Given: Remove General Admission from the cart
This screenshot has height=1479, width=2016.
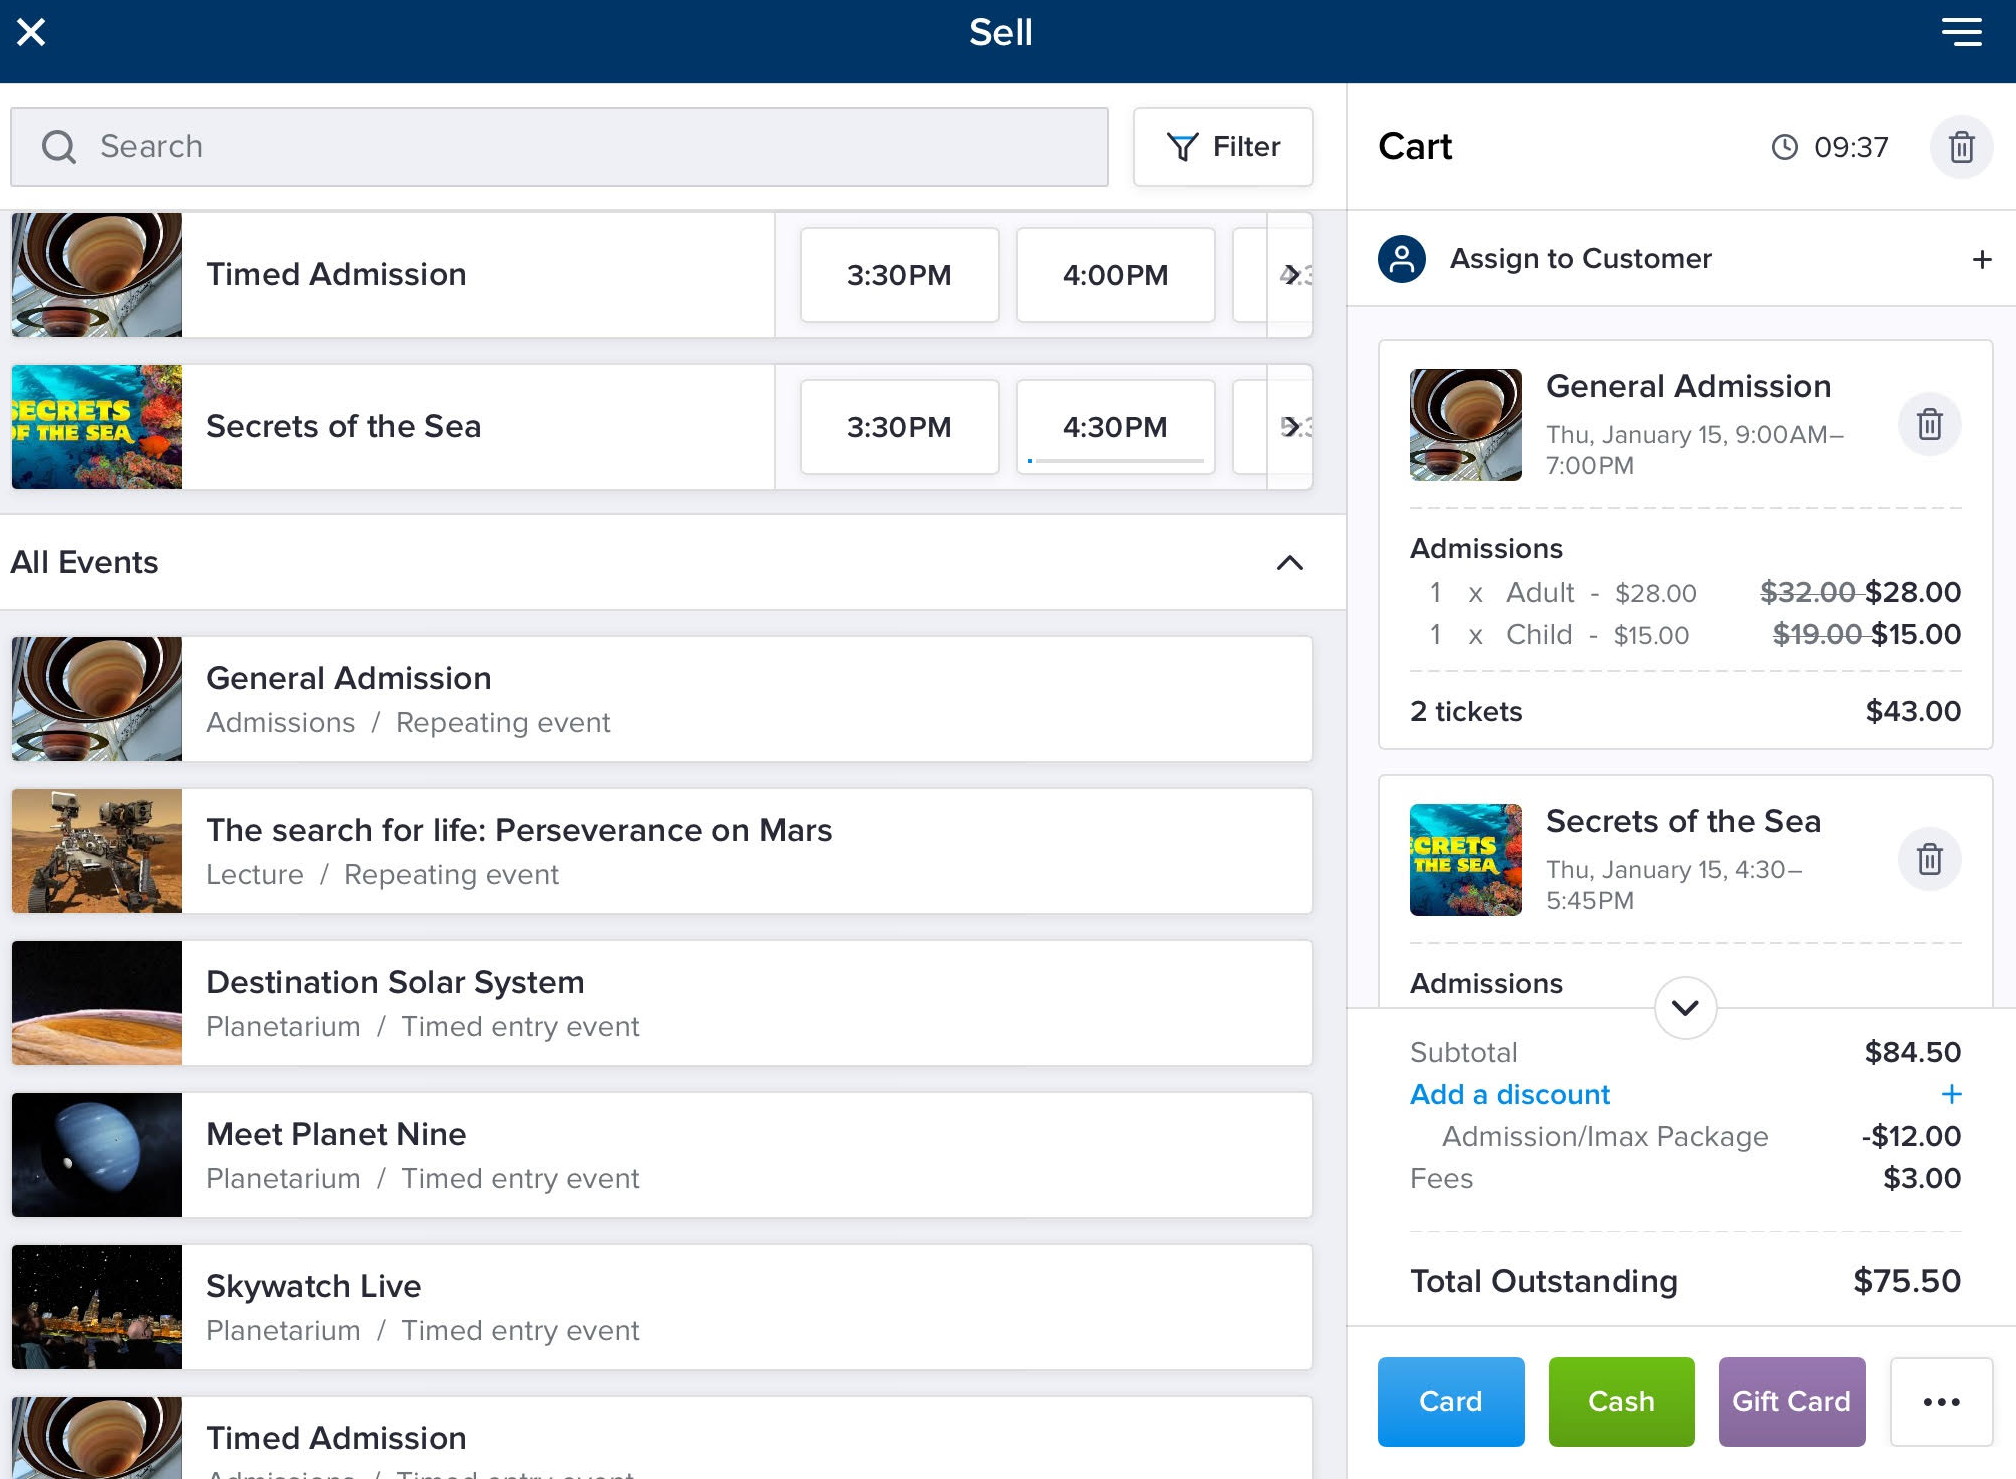Looking at the screenshot, I should (1928, 424).
